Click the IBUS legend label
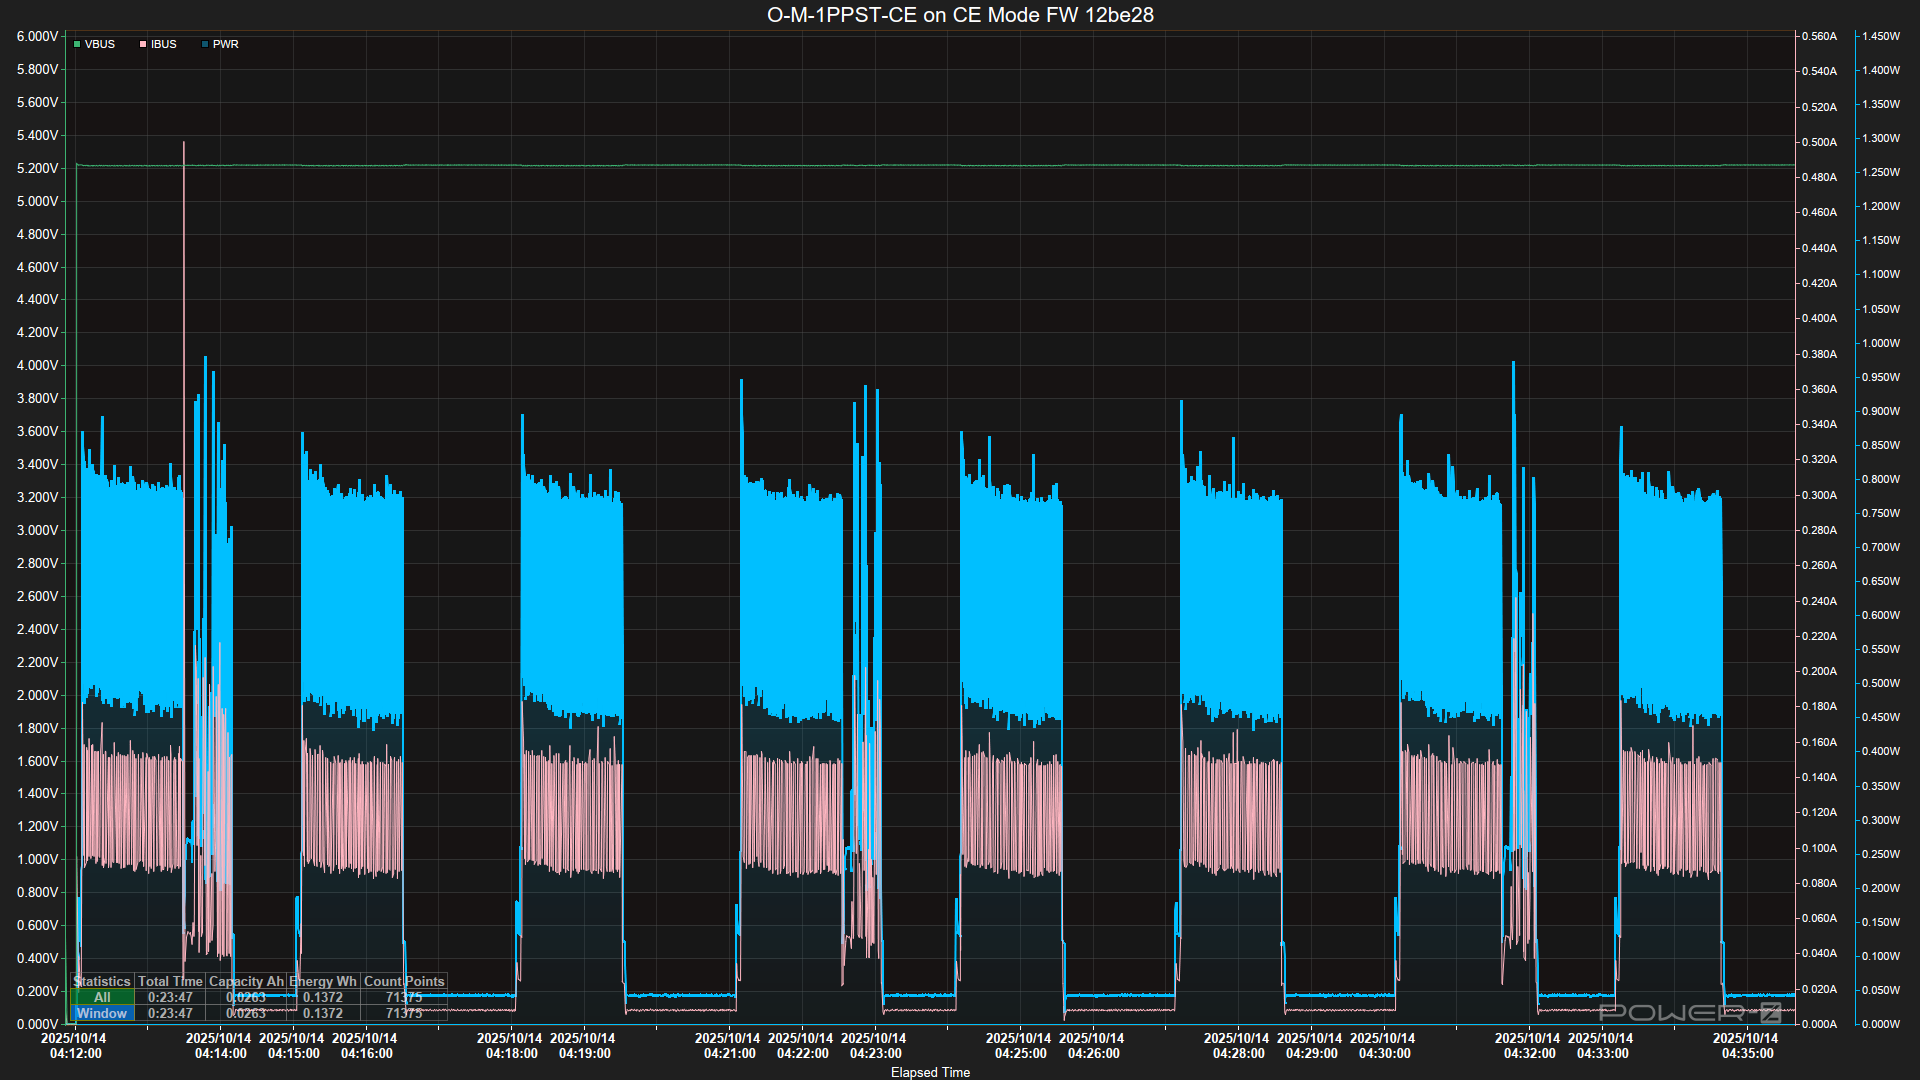Screen dimensions: 1920x1080 tap(164, 45)
